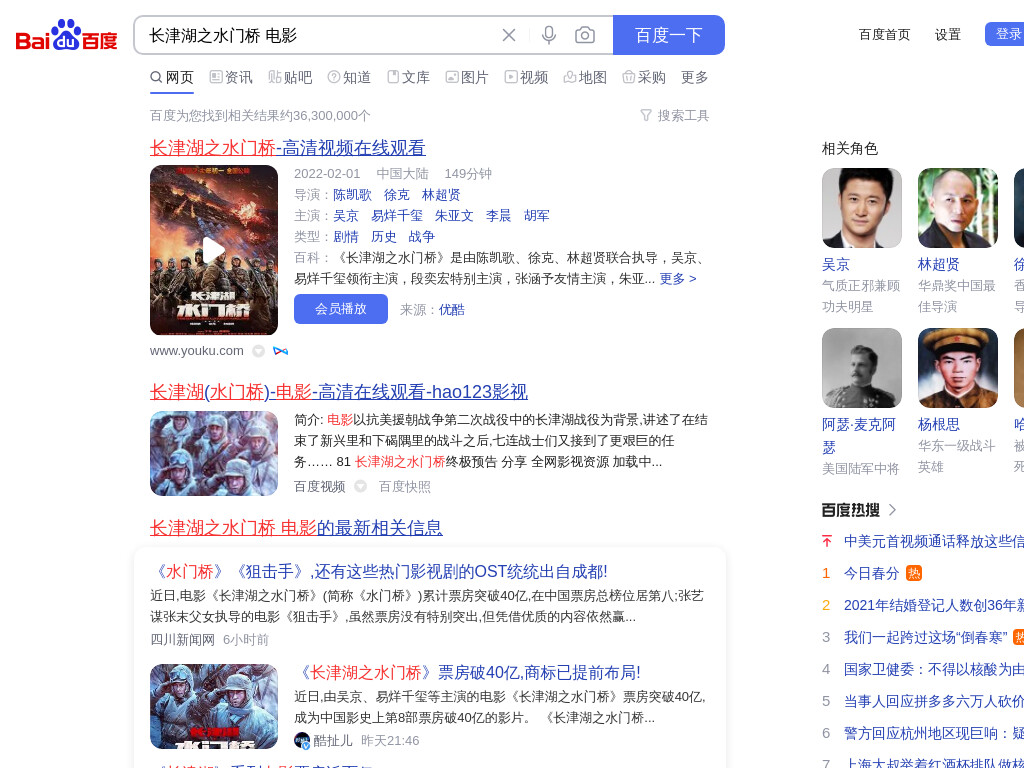This screenshot has height=768, width=1024.
Task: Open director 徐克 link
Action: [396, 195]
